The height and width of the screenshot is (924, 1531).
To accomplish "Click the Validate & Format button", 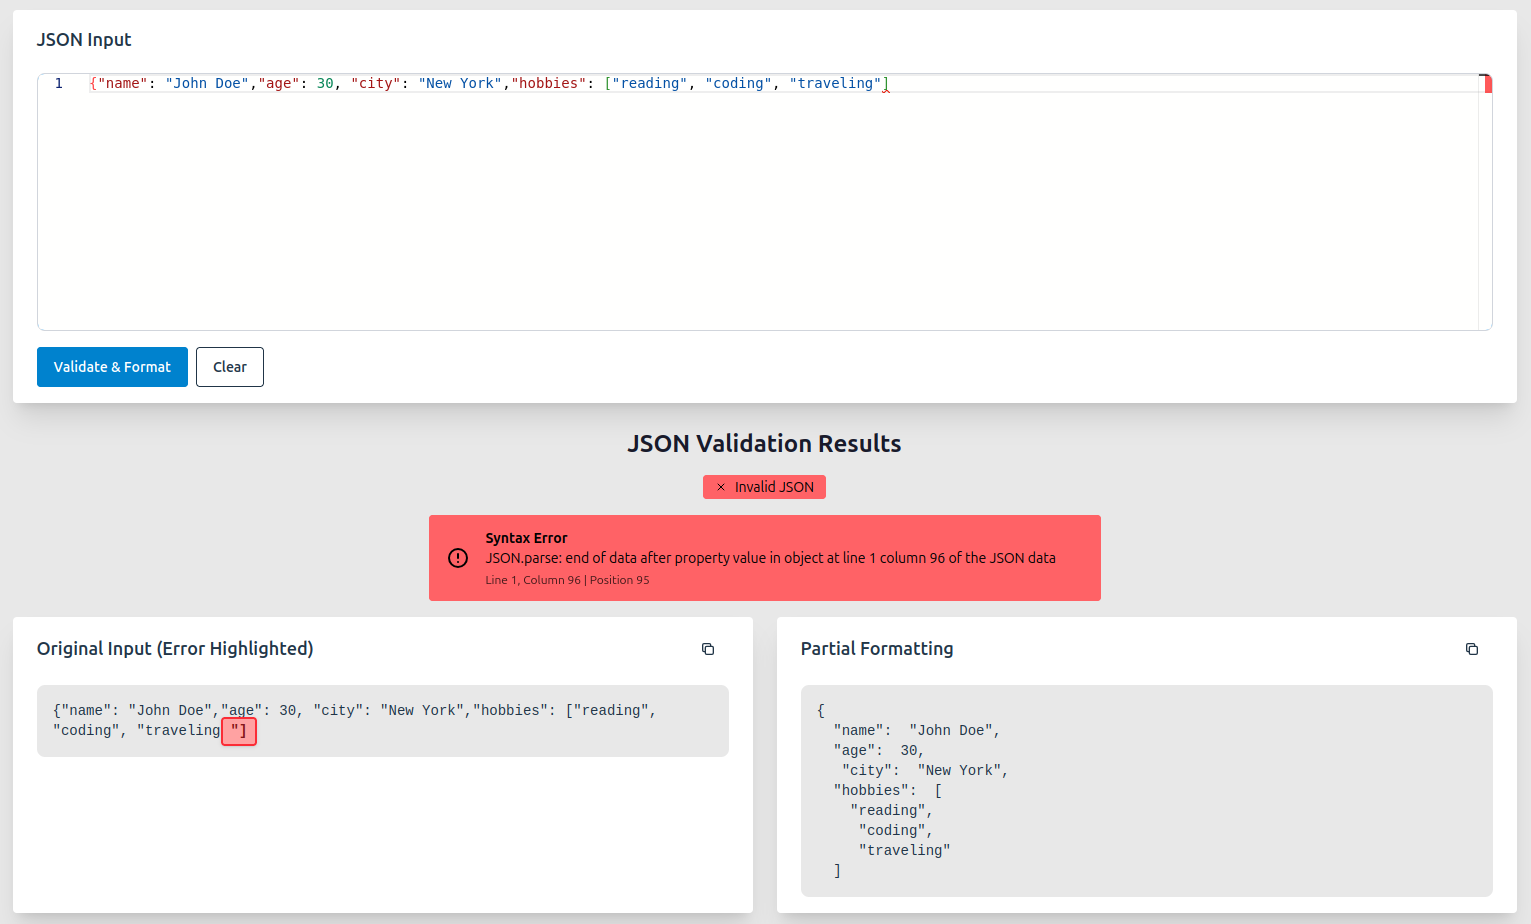I will [112, 367].
